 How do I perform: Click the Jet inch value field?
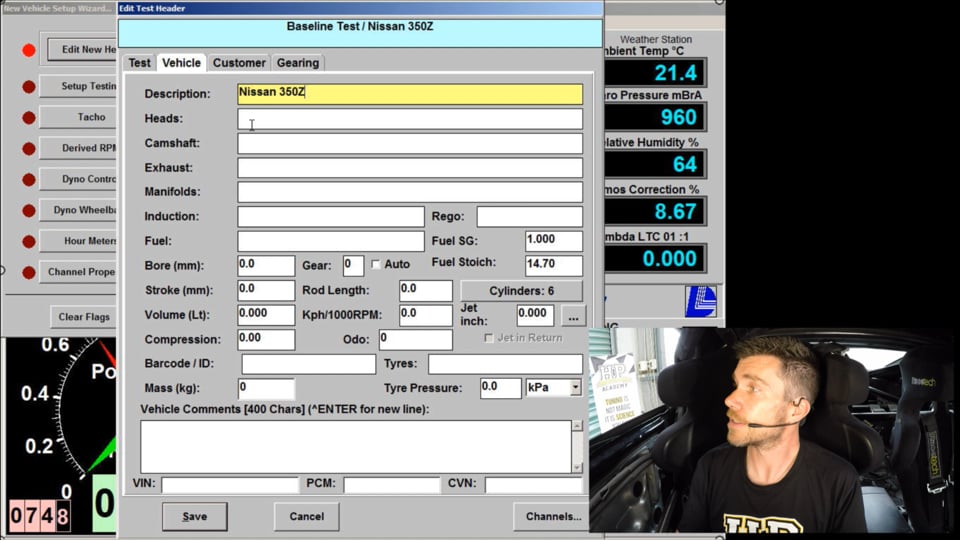(535, 315)
